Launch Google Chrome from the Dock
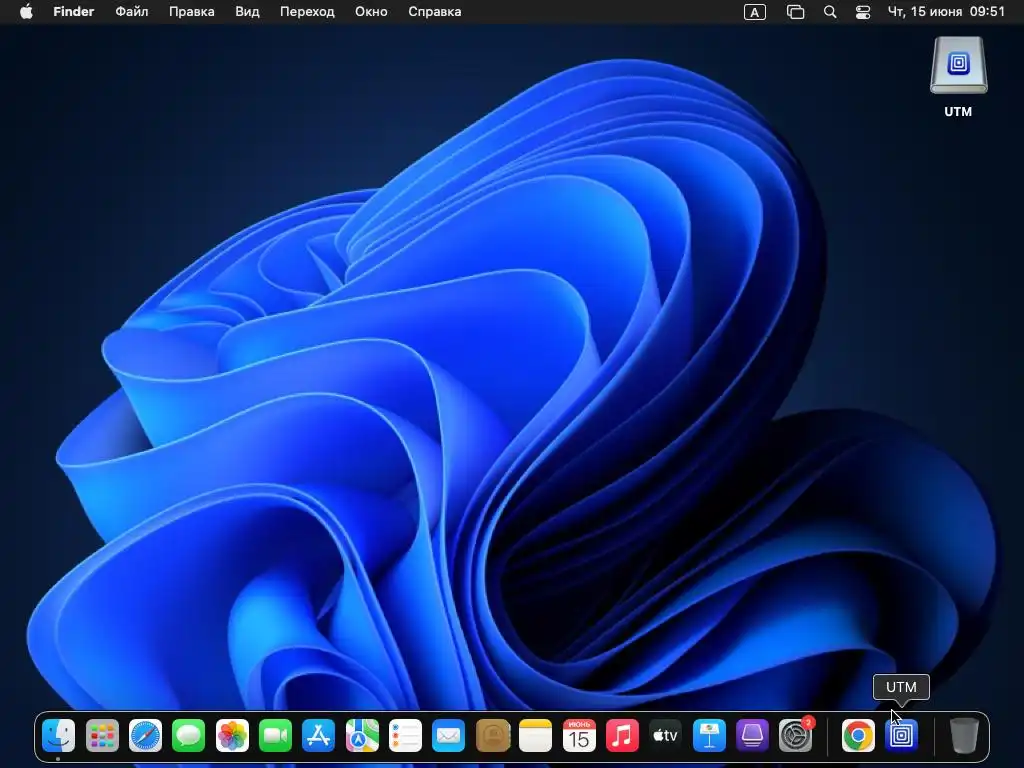1024x768 pixels. tap(858, 736)
